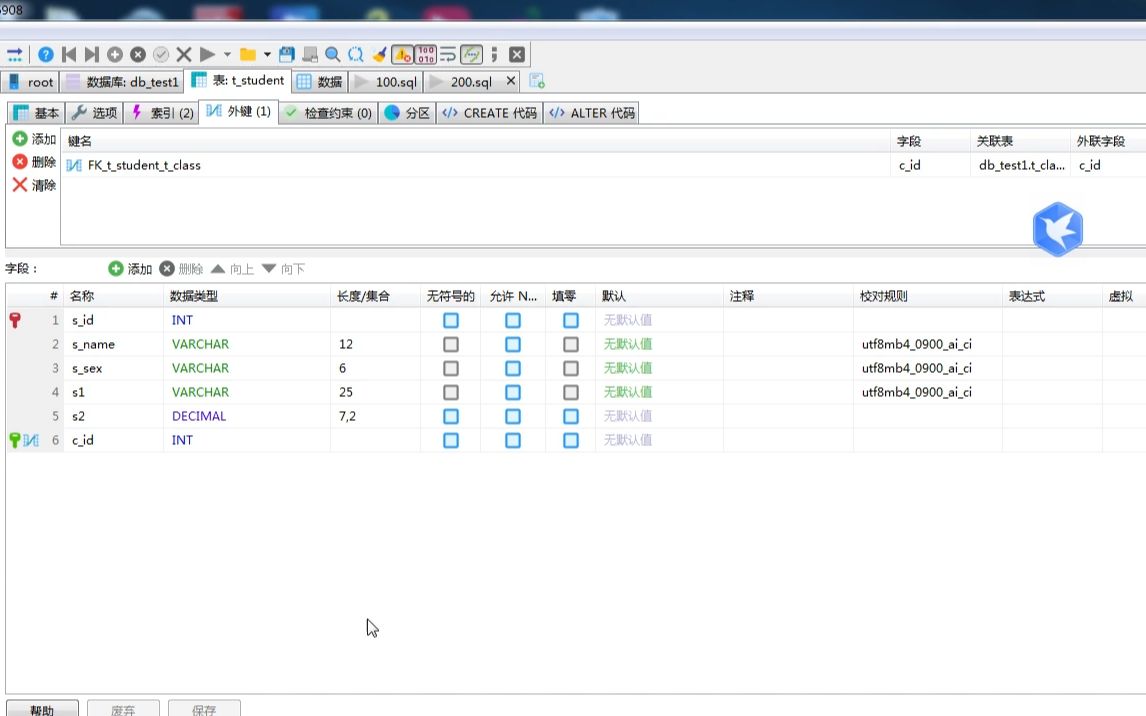Click the 保存 save button at the bottom

(x=204, y=710)
